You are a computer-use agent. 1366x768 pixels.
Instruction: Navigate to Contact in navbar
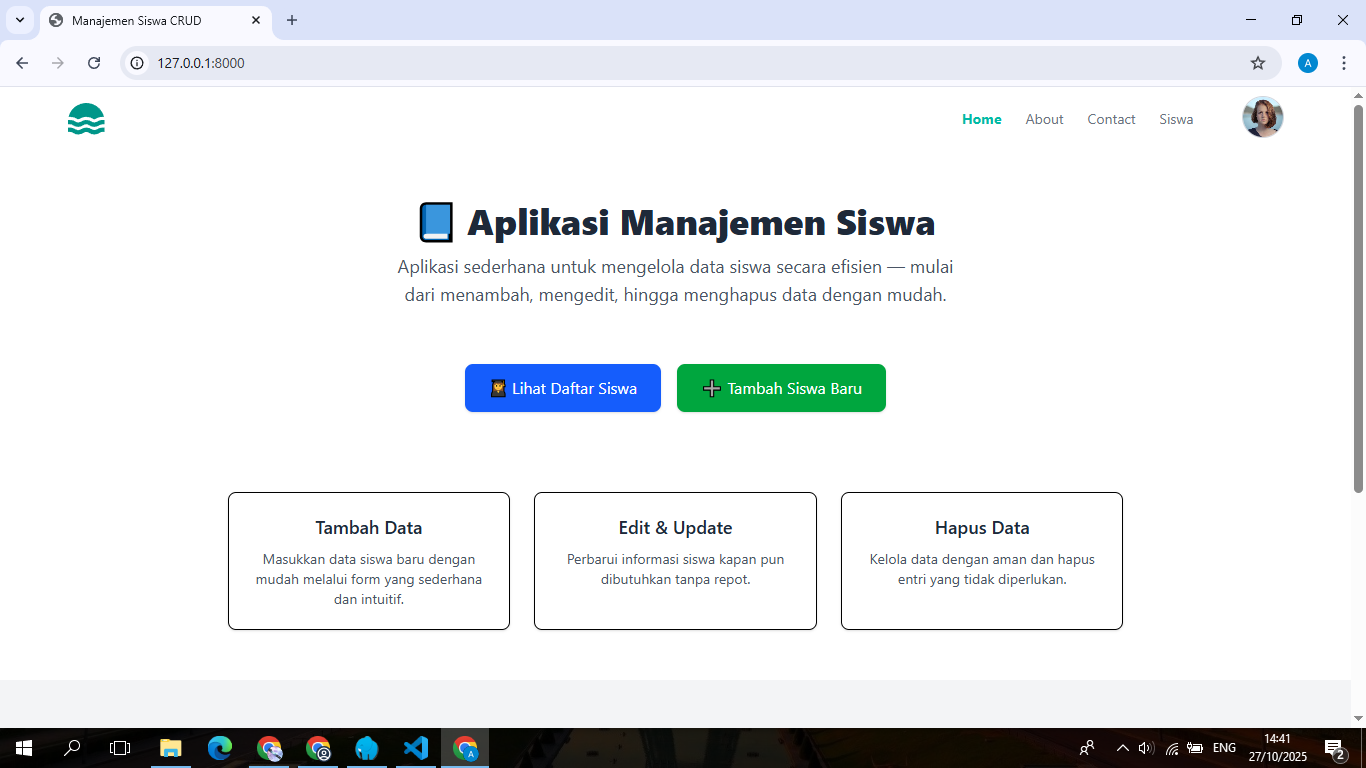point(1111,119)
